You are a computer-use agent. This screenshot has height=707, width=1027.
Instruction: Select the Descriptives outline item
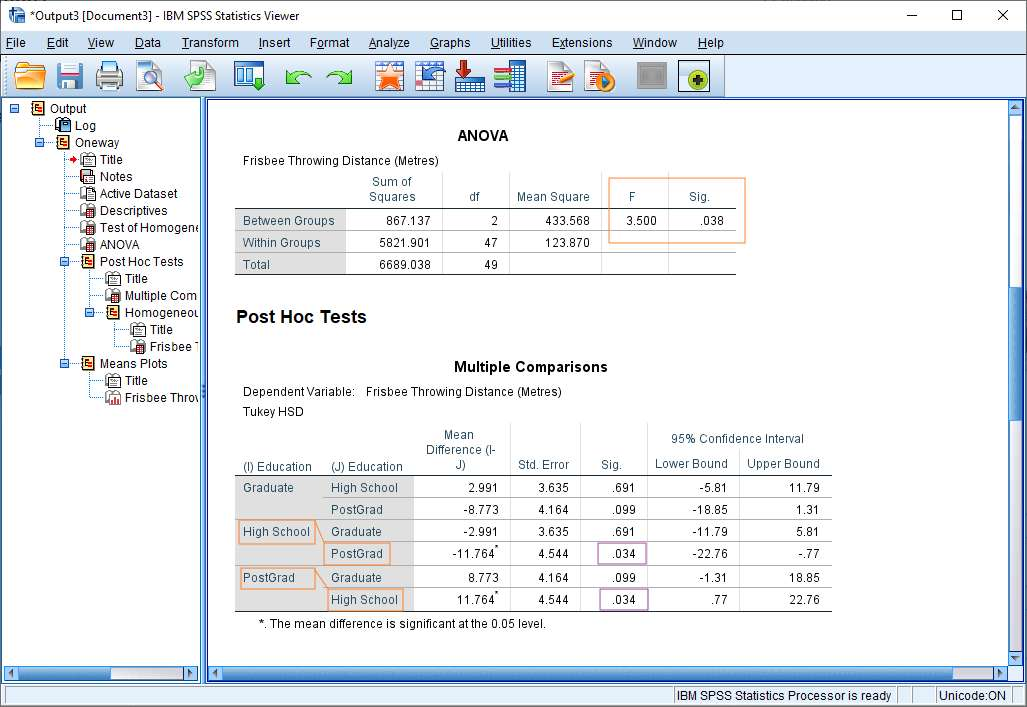click(134, 210)
